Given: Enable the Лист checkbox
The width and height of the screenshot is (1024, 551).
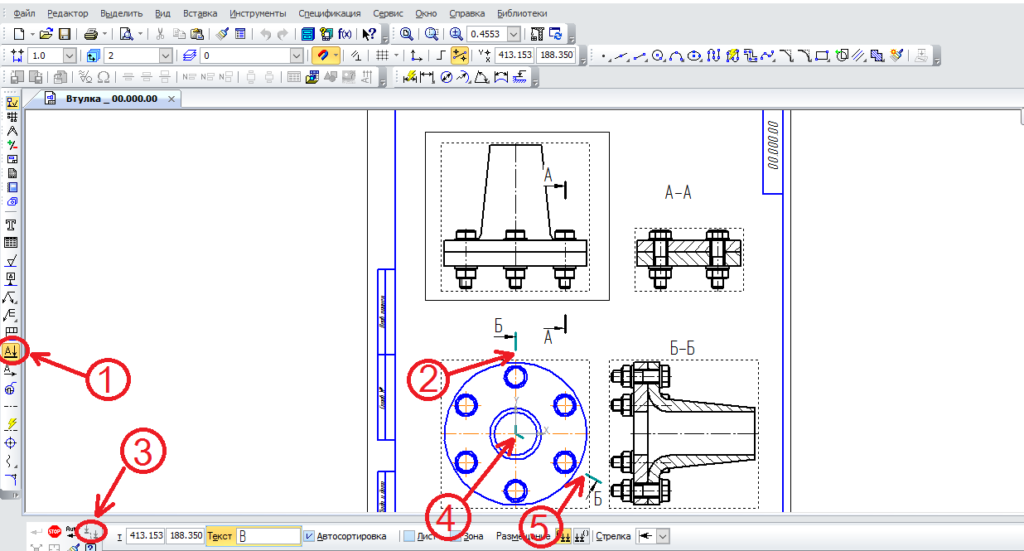Looking at the screenshot, I should coord(409,536).
